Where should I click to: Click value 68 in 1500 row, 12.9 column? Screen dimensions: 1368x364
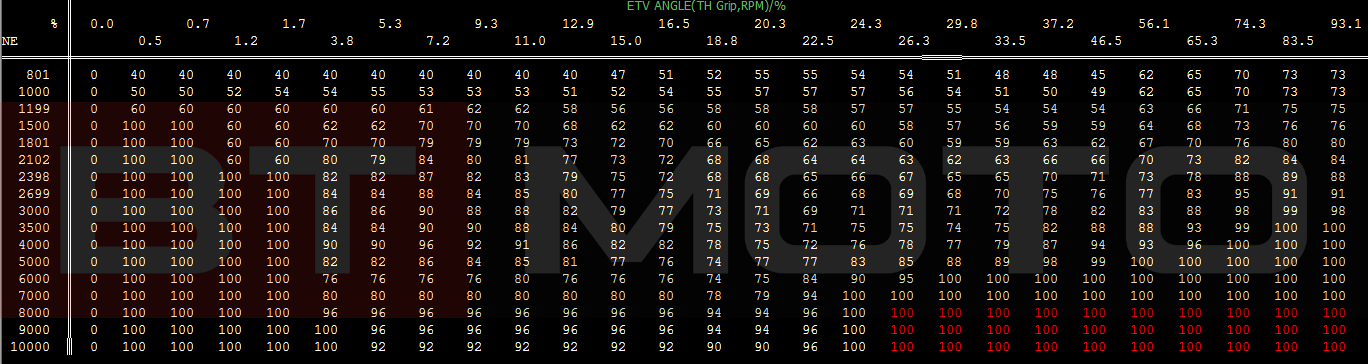click(x=570, y=125)
